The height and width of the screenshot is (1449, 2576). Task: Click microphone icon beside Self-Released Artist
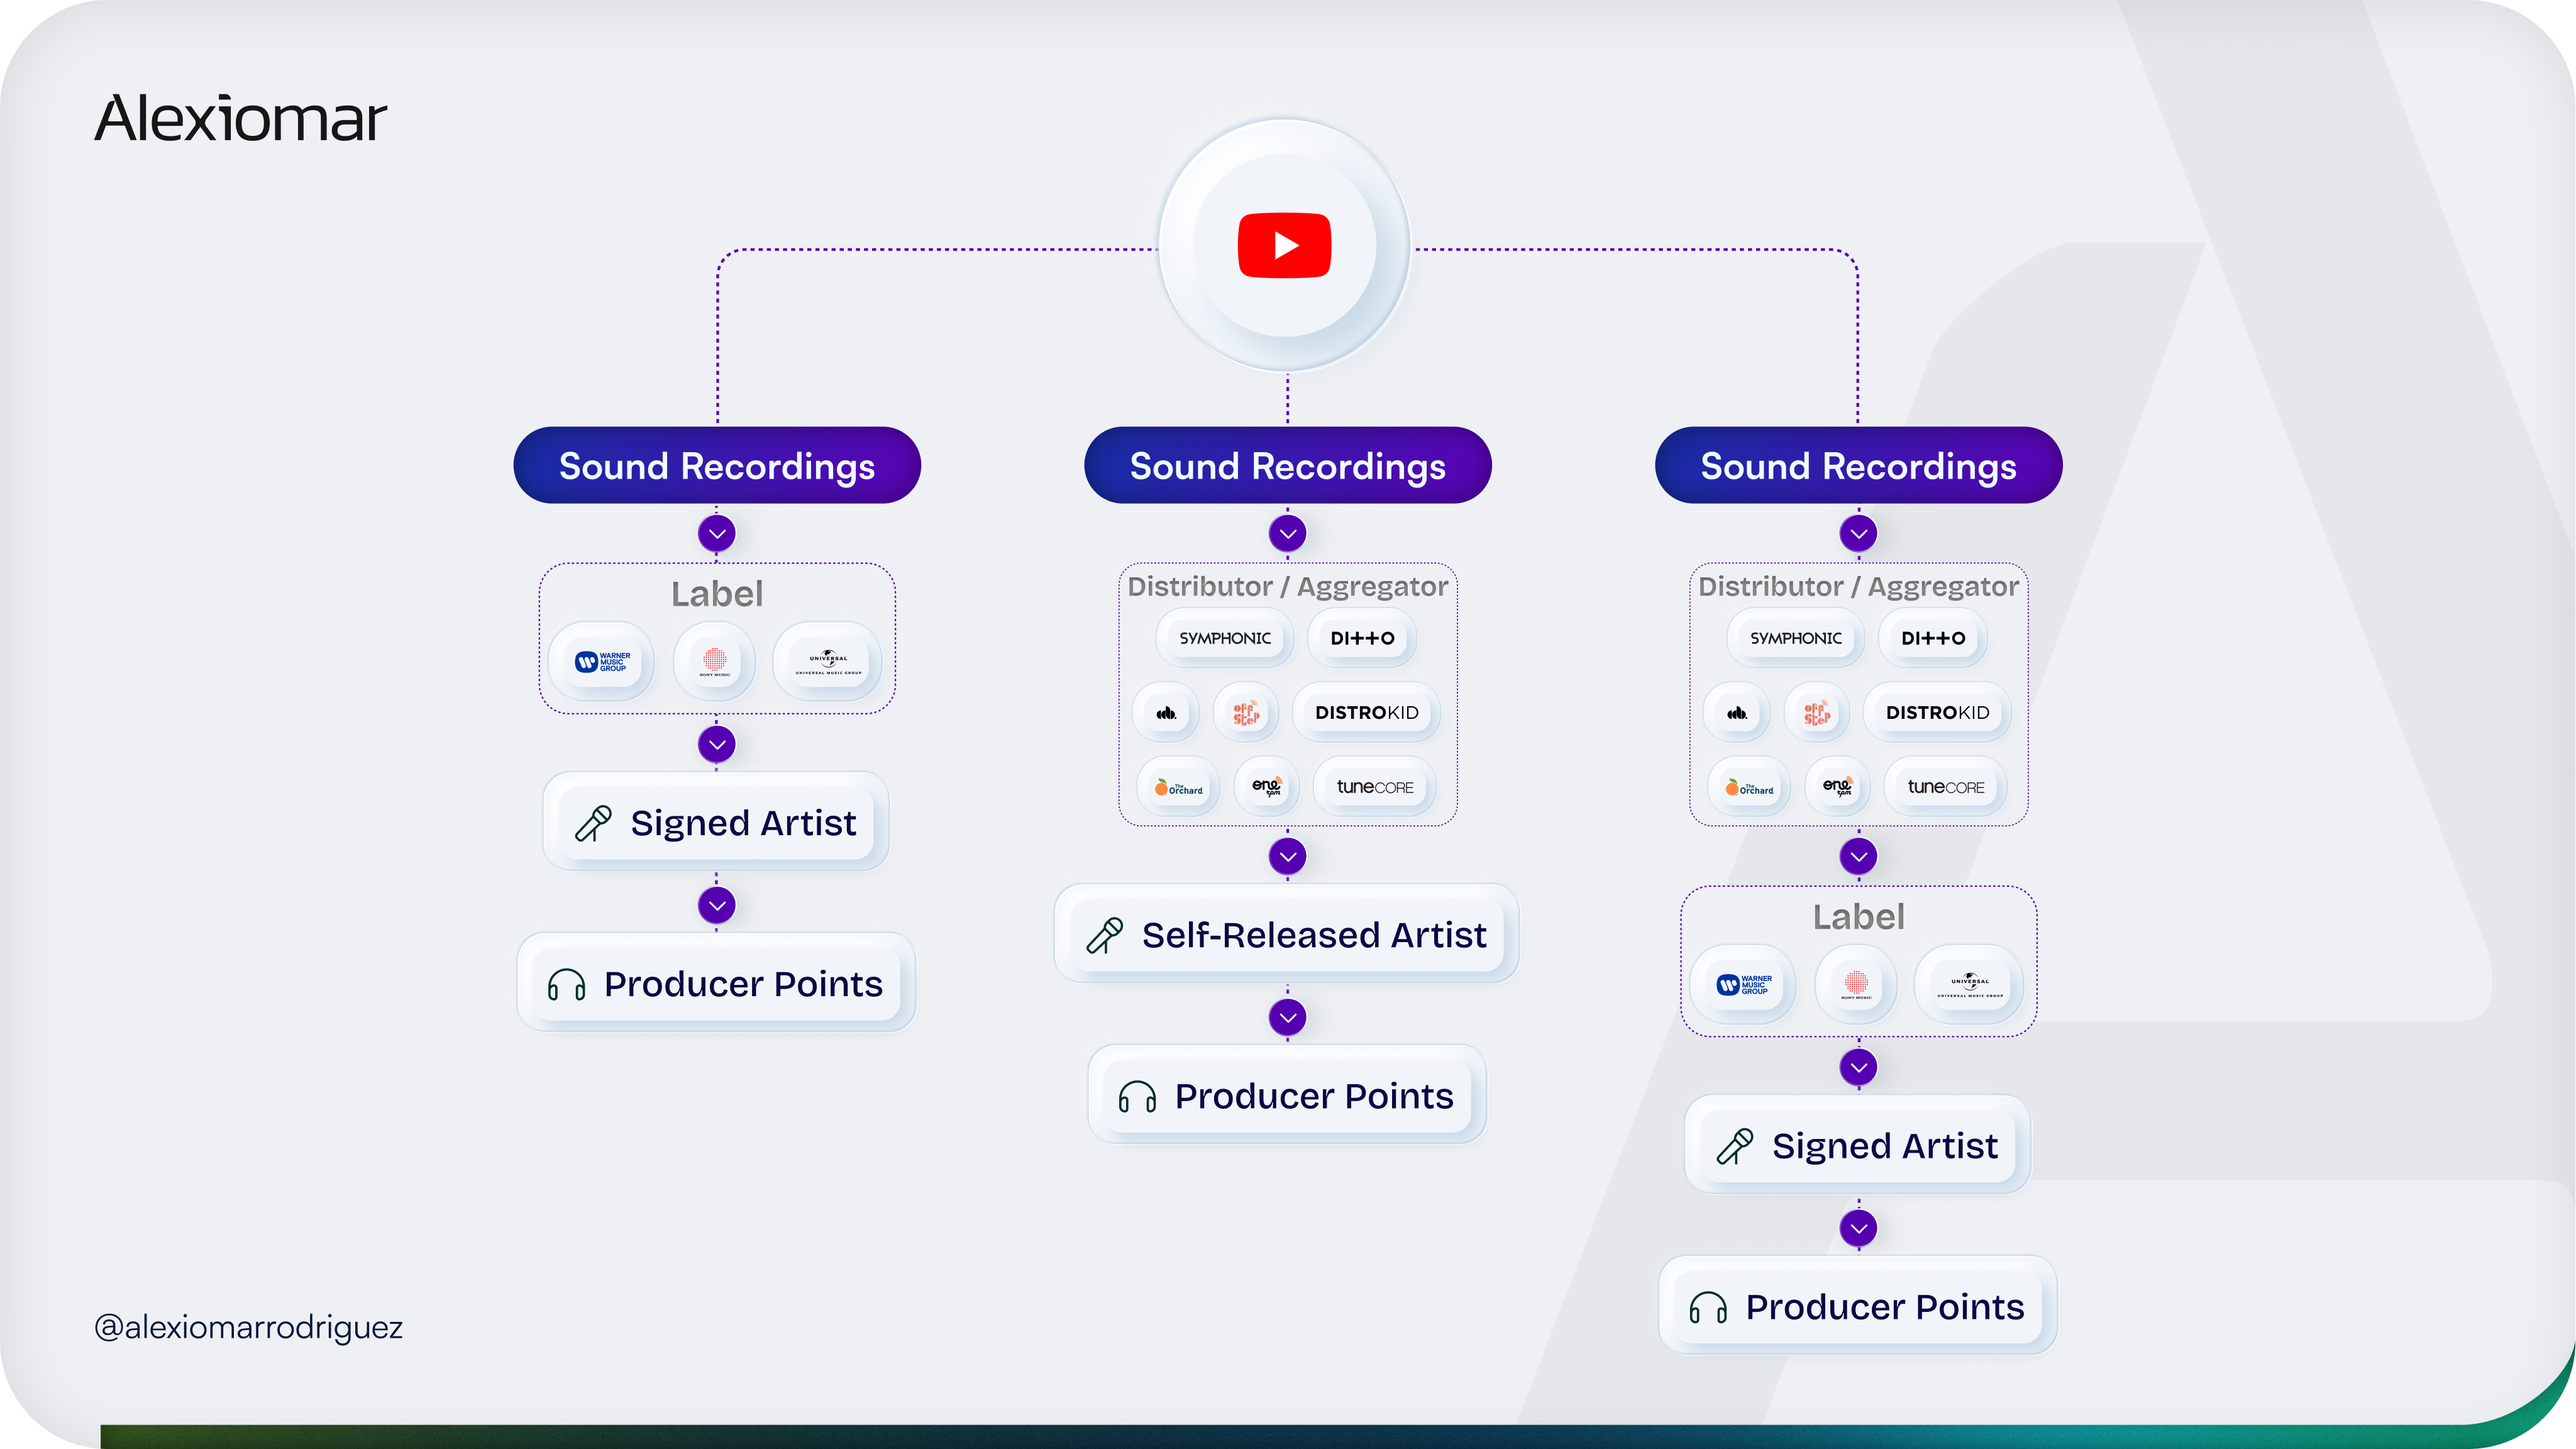pos(1105,935)
